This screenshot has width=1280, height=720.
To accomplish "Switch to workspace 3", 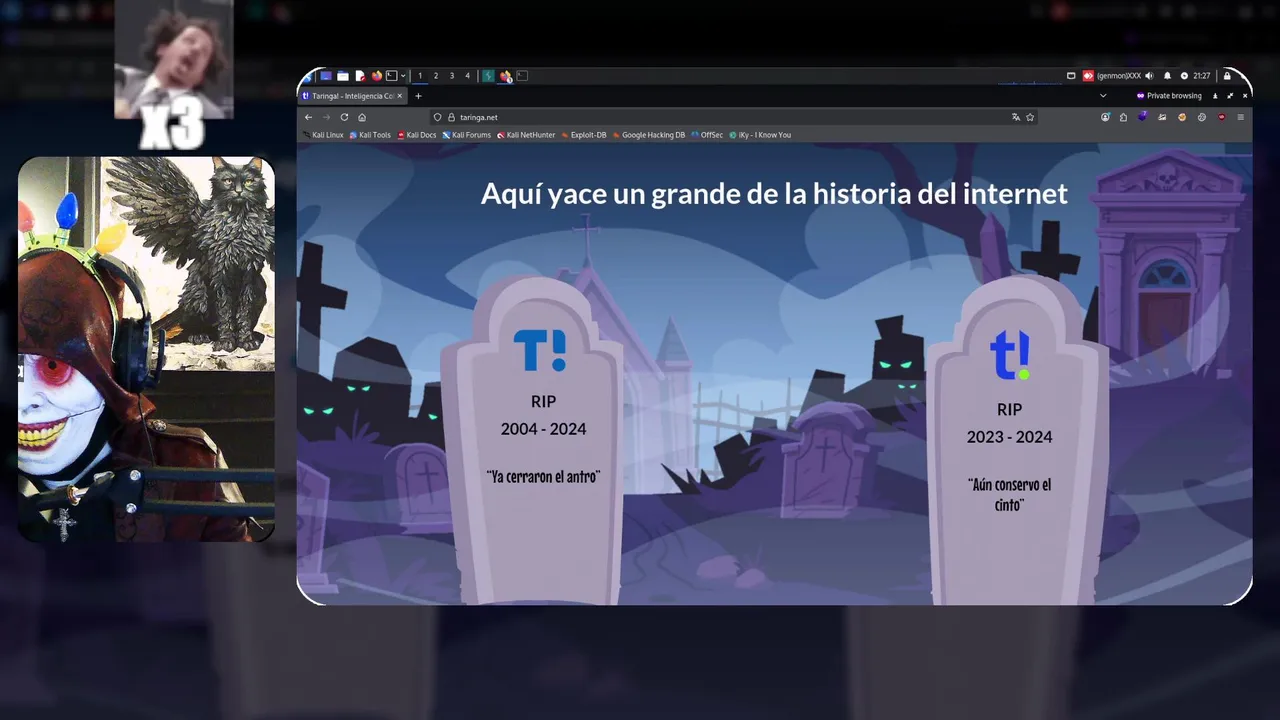I will (x=452, y=76).
